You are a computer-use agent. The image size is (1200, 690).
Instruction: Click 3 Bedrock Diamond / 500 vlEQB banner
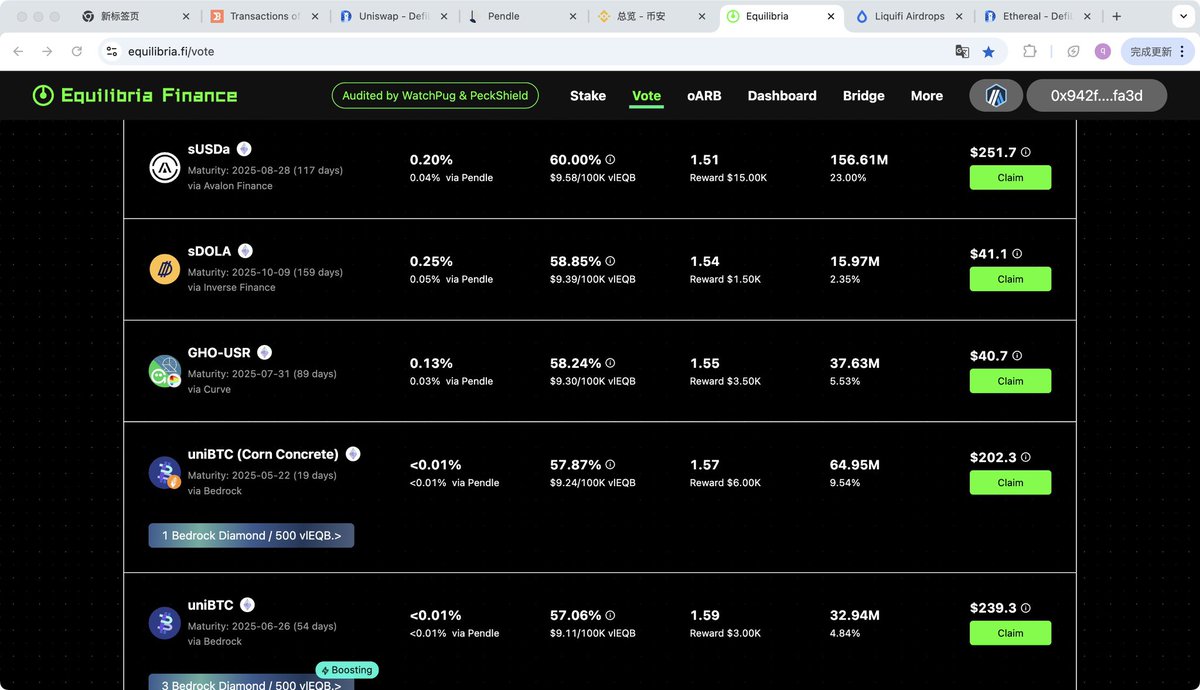coord(251,682)
